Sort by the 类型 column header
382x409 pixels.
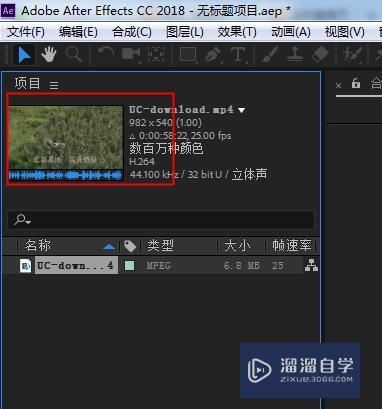coord(161,246)
